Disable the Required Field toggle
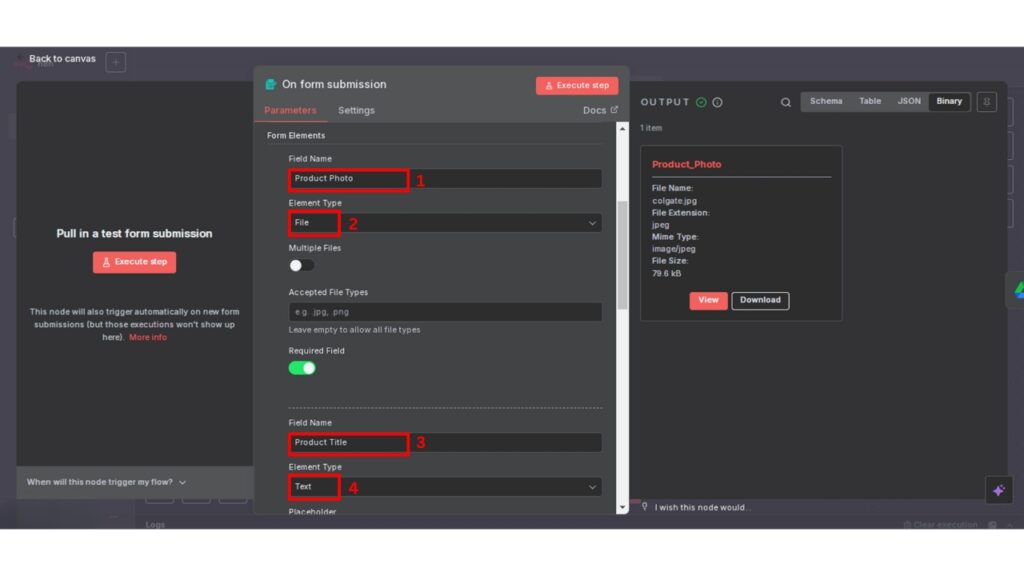Screen dimensions: 1024x576 coord(302,368)
